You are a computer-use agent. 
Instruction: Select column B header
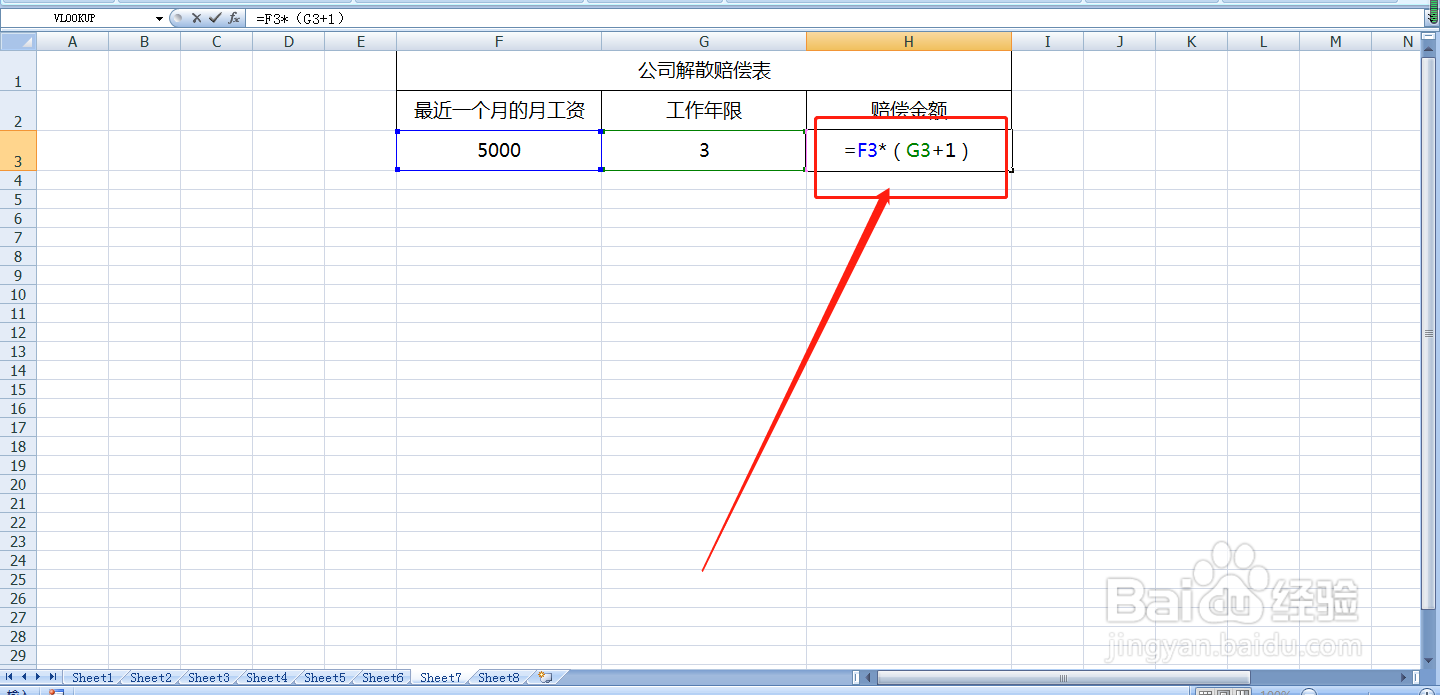click(144, 41)
